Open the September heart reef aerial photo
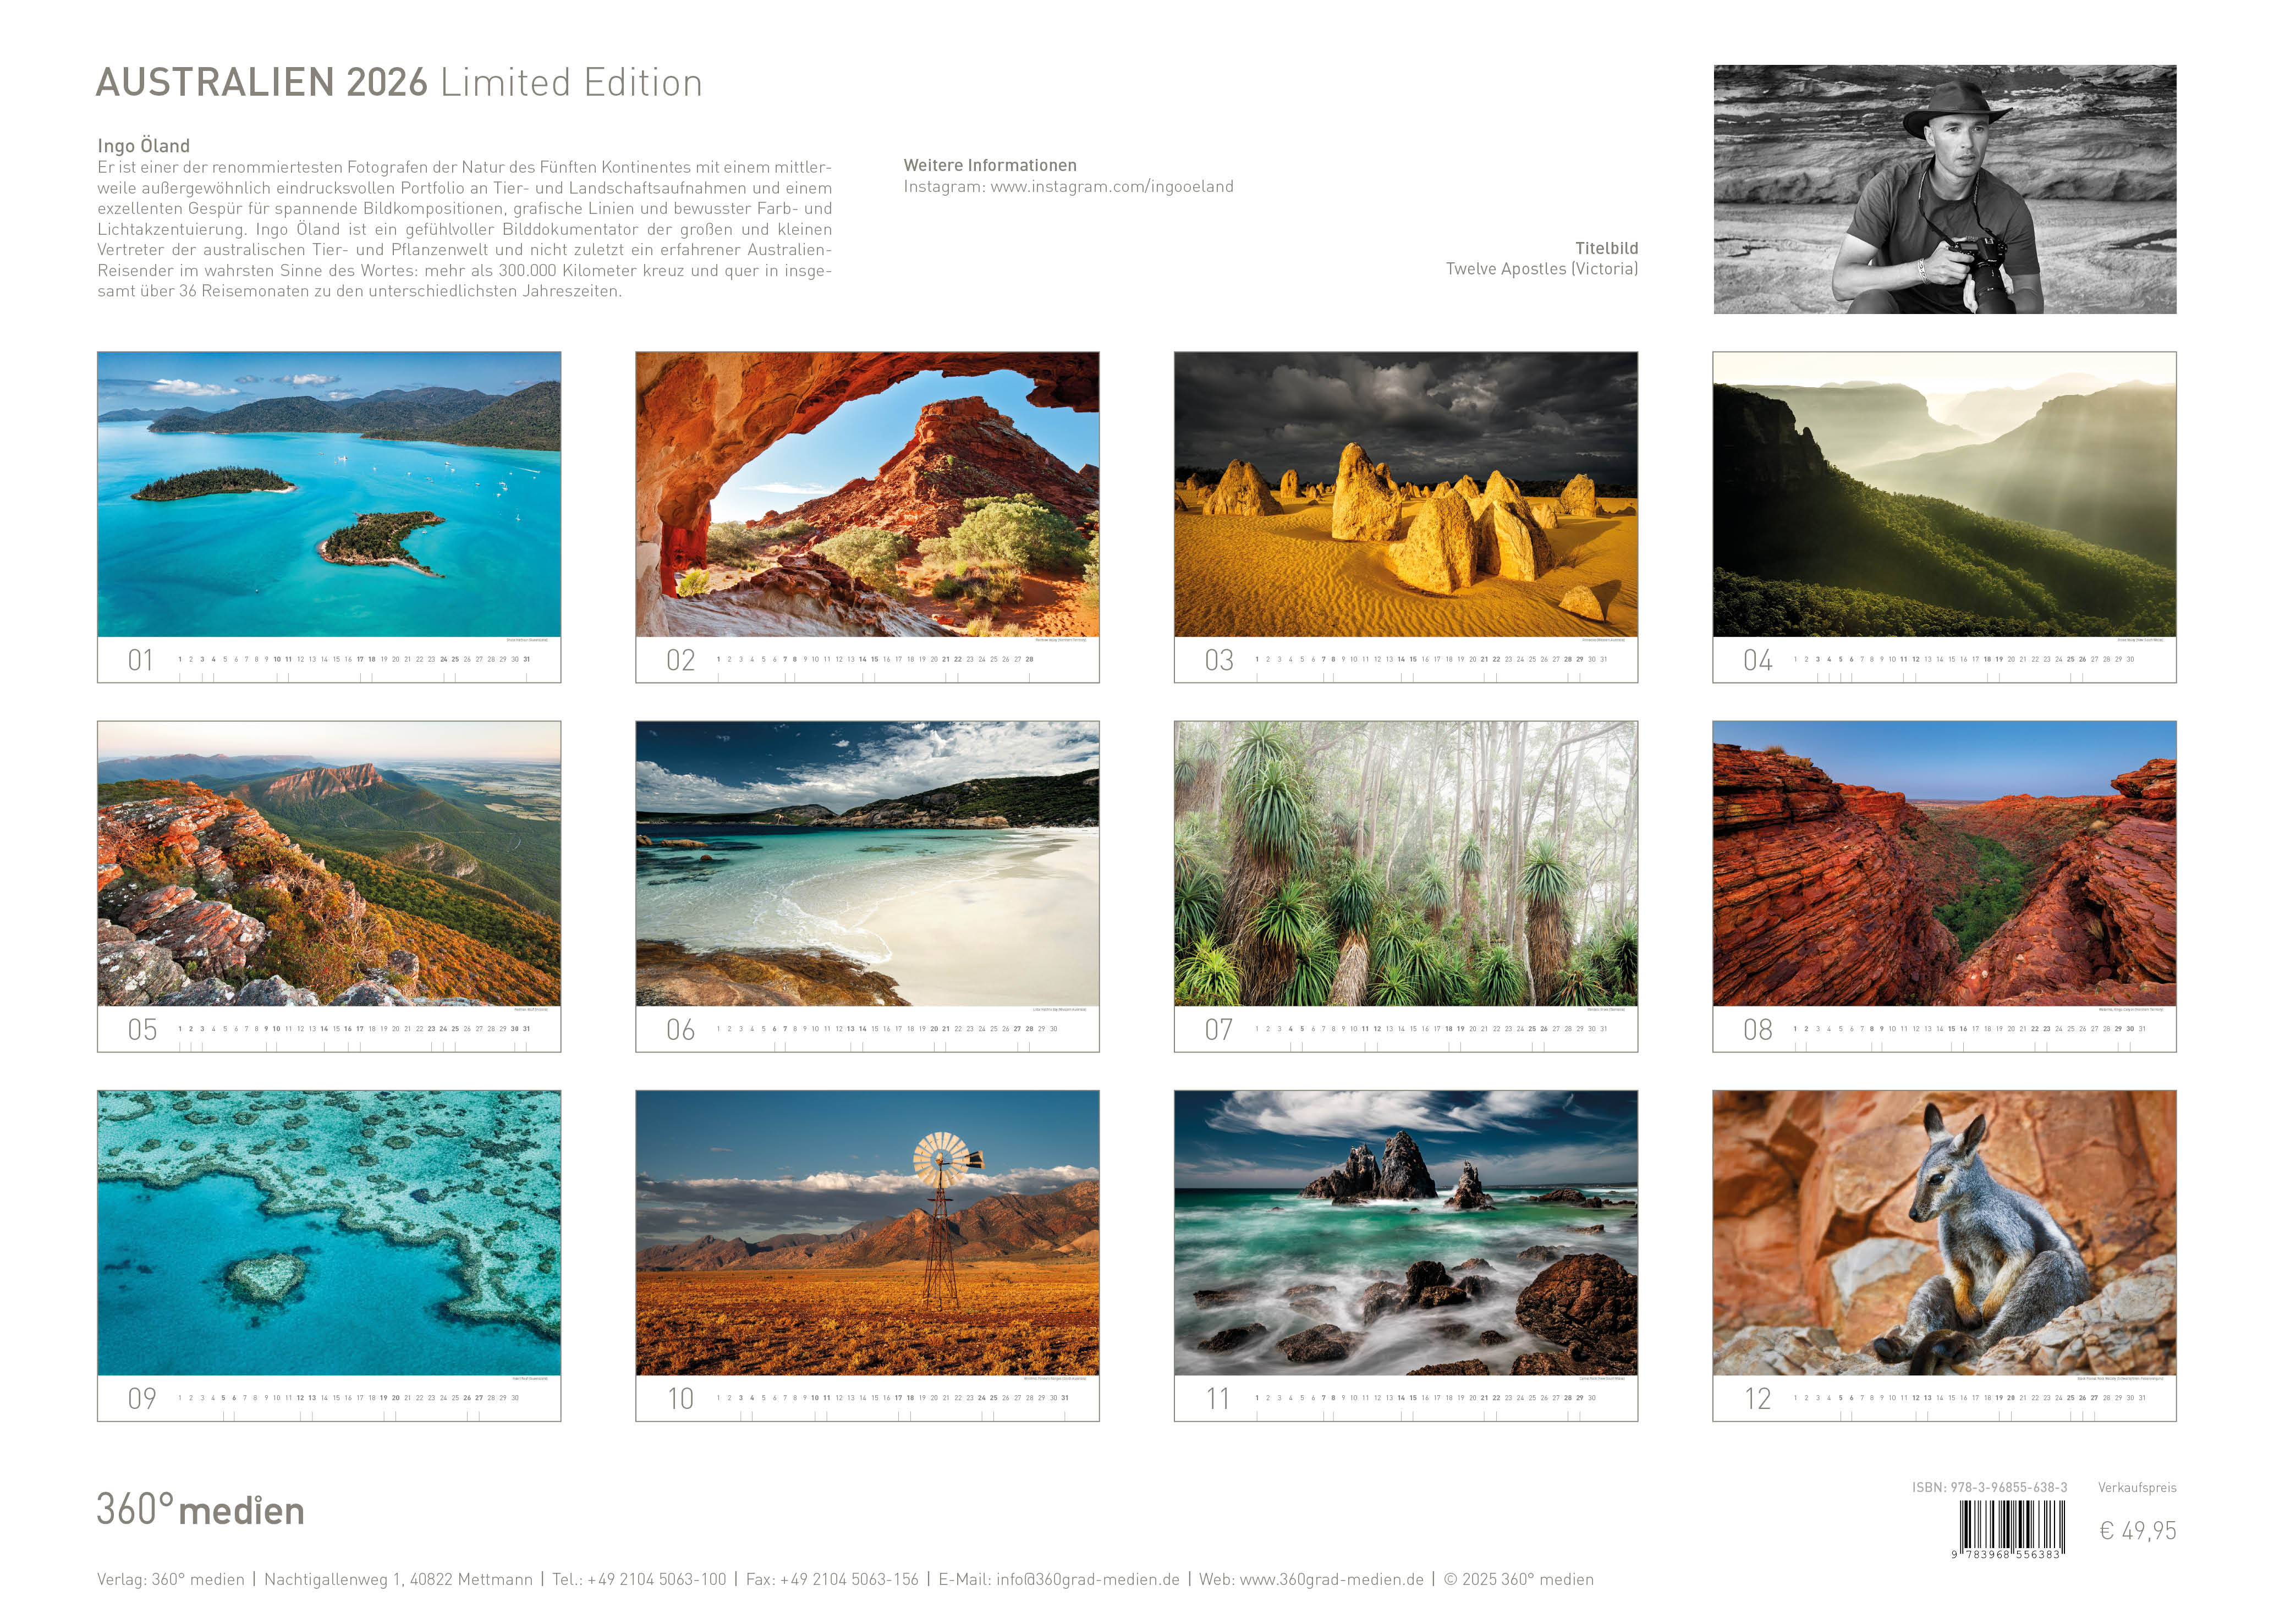 pyautogui.click(x=328, y=1232)
